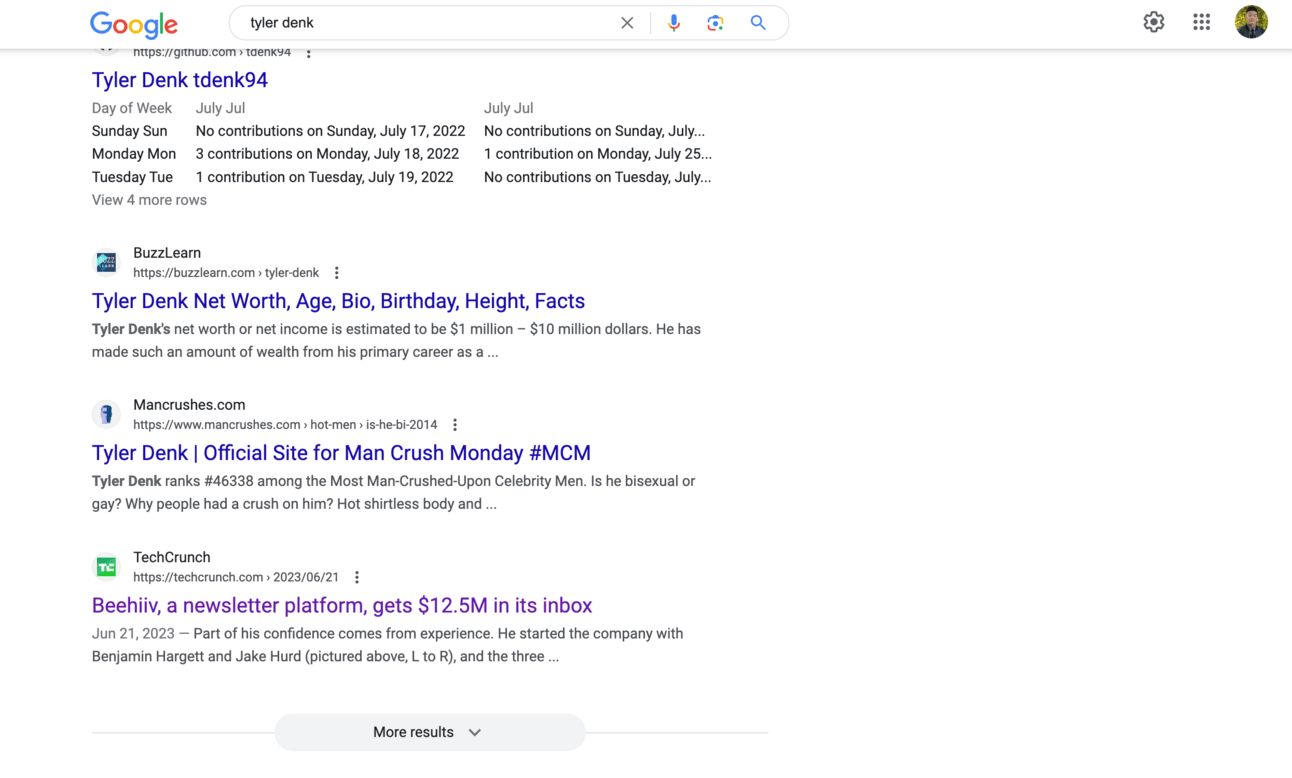Viewport: 1292px width, 778px height.
Task: Open Google Lens image search
Action: [x=715, y=23]
